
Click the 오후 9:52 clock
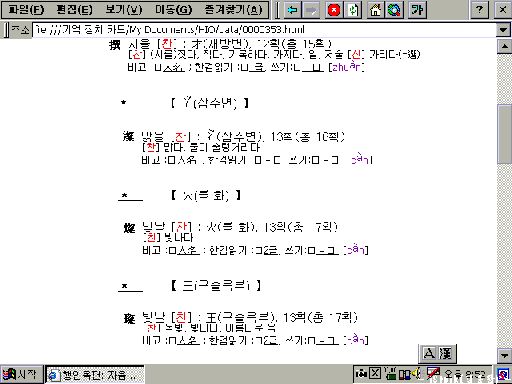(x=465, y=375)
